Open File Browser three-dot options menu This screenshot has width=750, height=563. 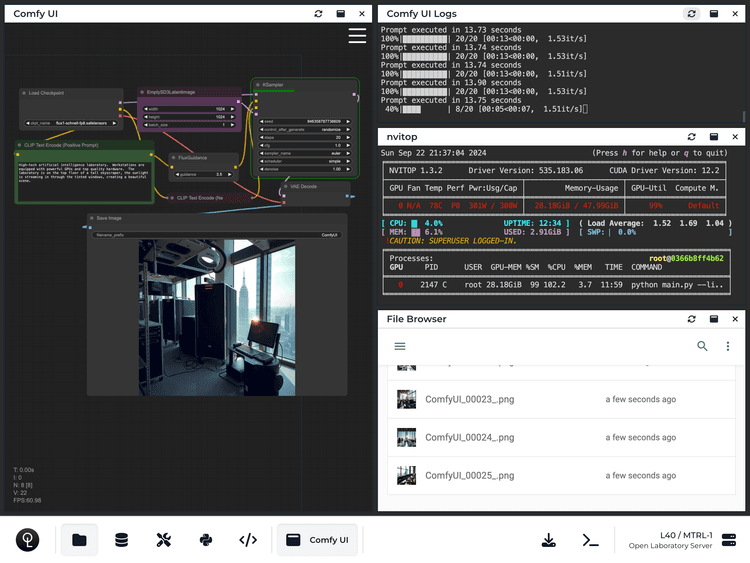728,346
